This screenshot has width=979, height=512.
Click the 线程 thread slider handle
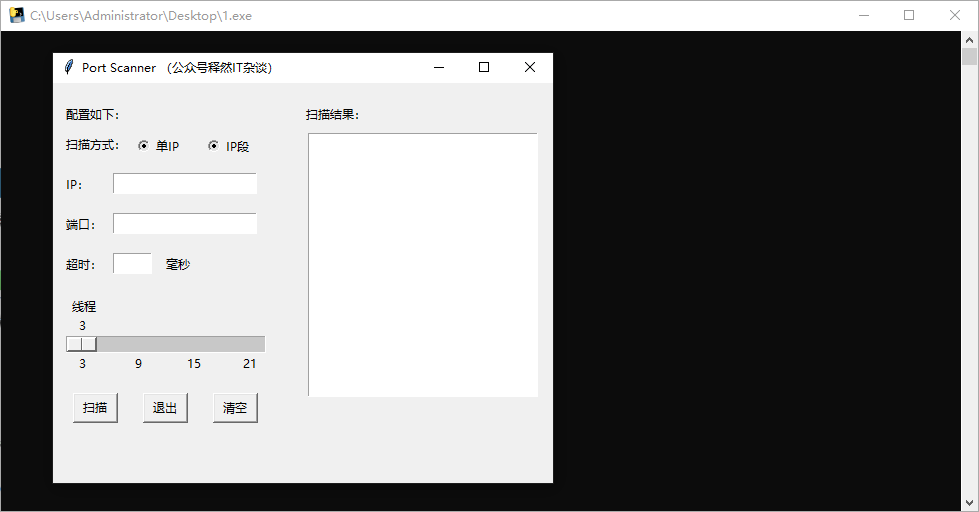pyautogui.click(x=81, y=344)
